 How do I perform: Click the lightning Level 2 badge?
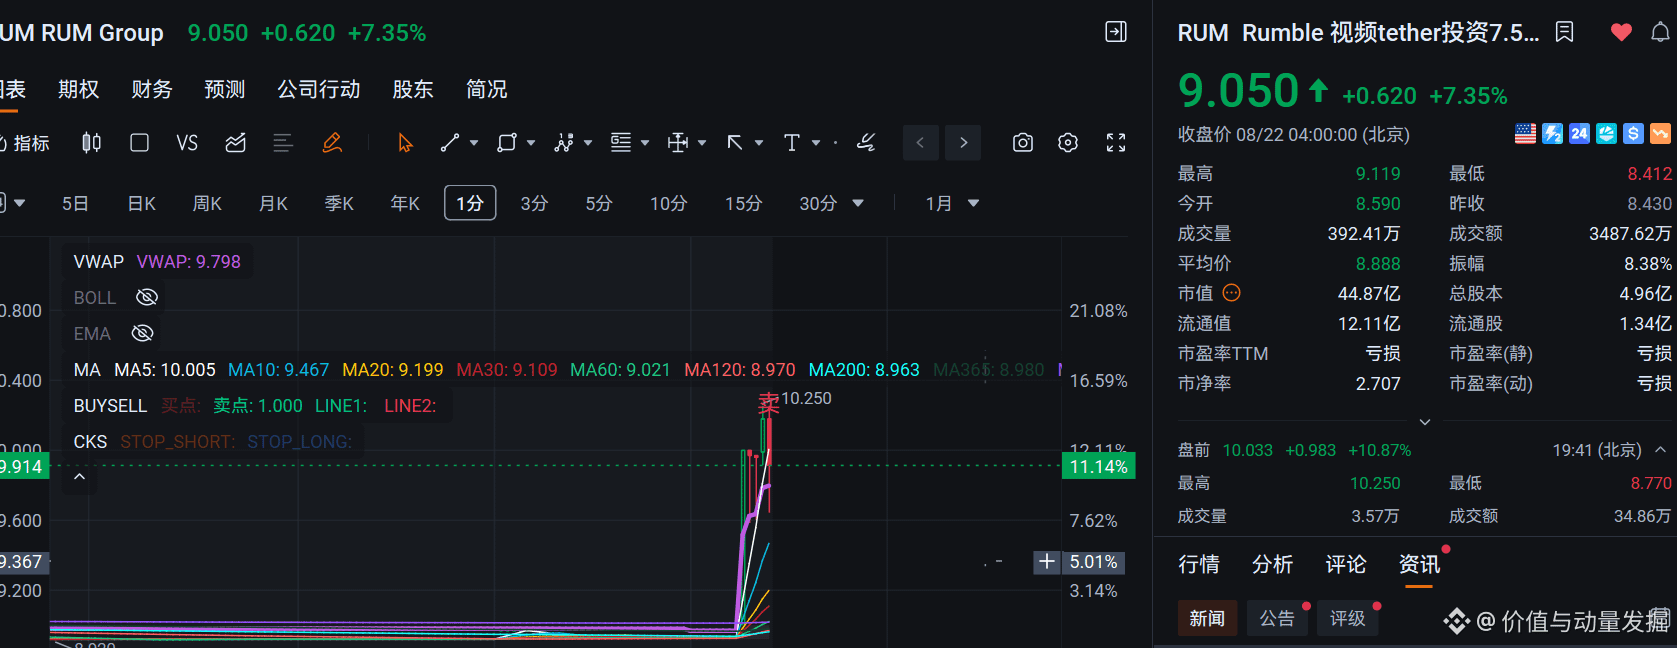1552,134
